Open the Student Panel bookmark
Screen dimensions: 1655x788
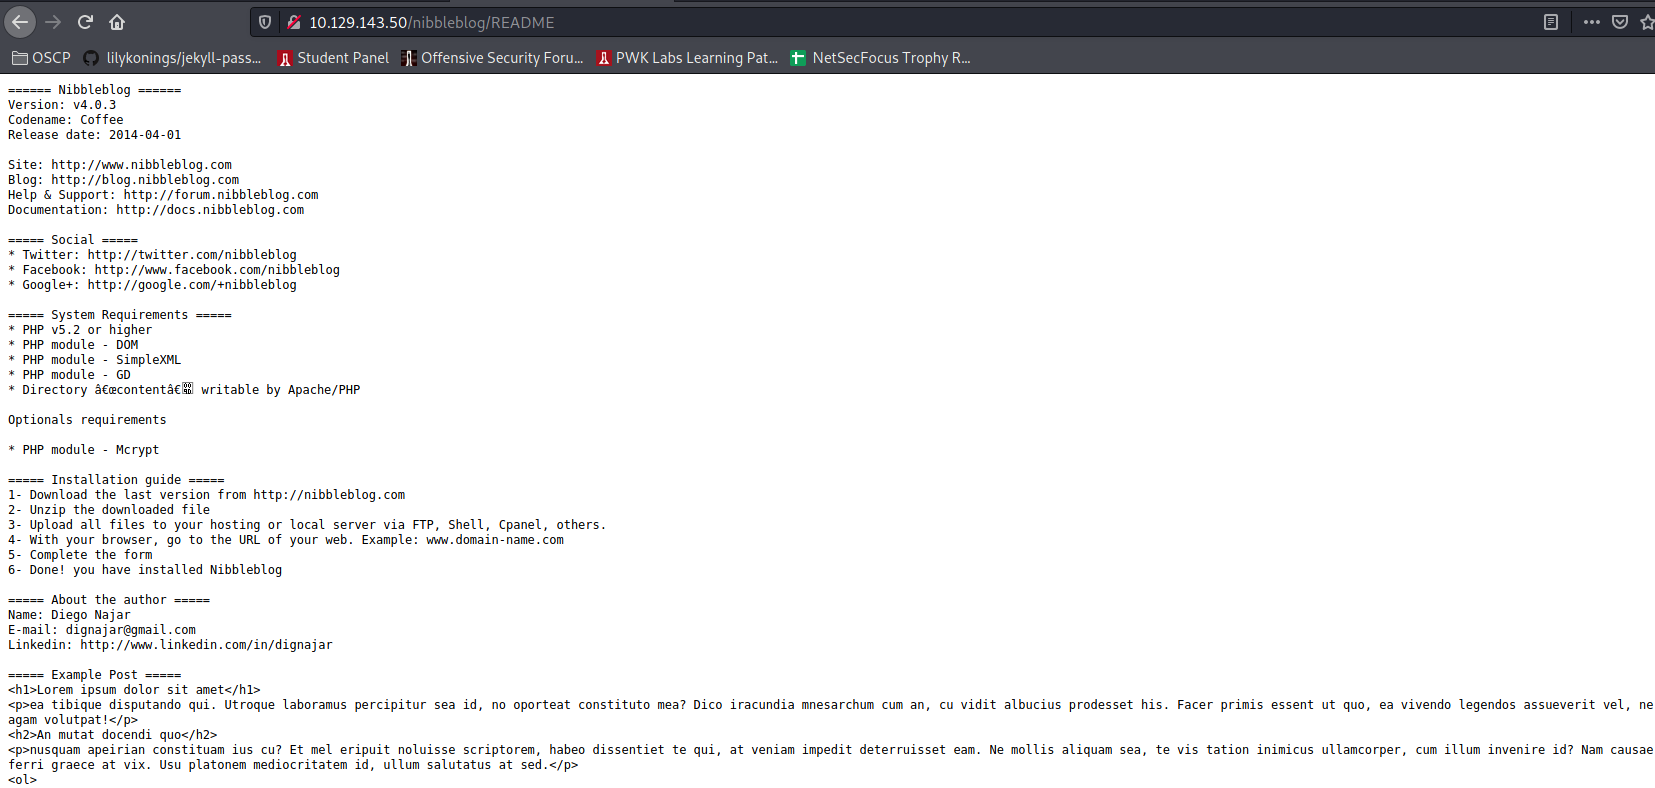point(334,58)
